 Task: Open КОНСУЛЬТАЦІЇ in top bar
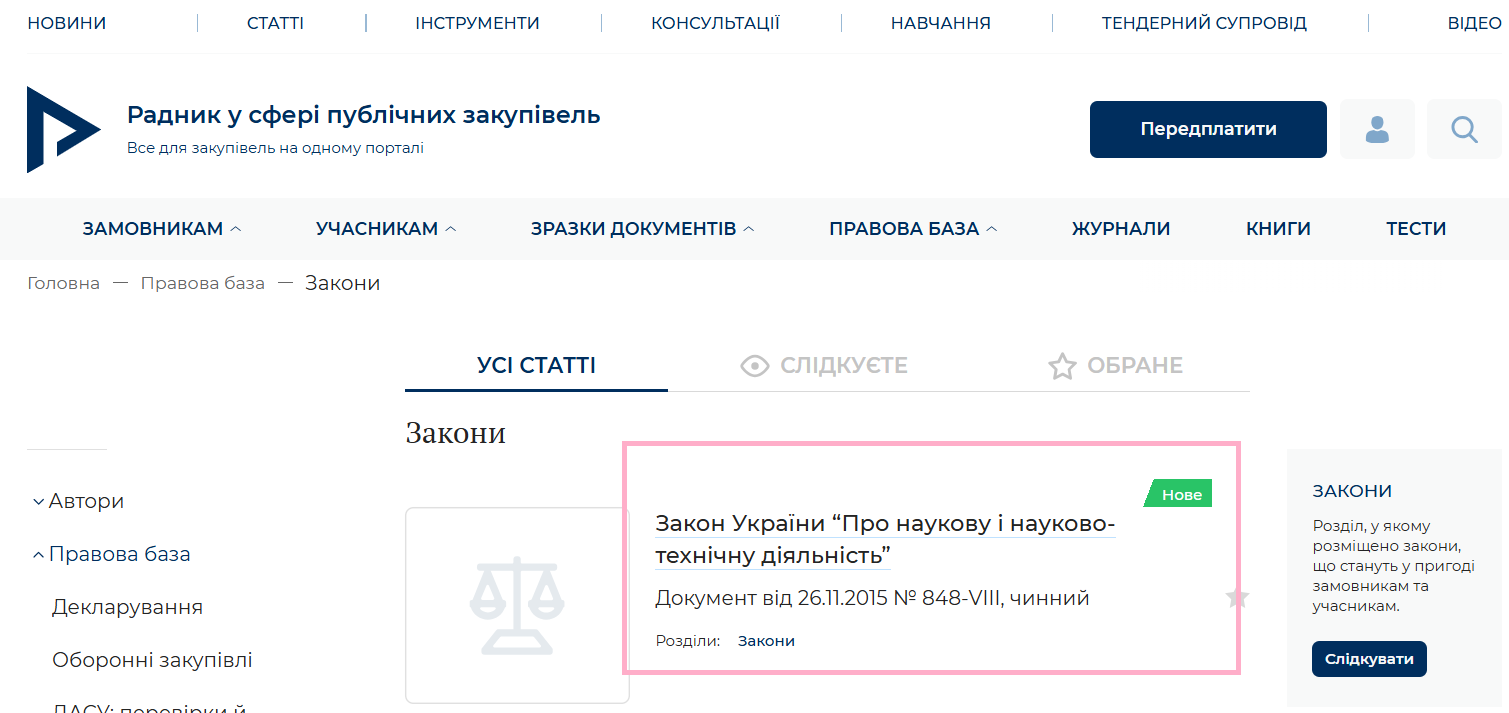coord(715,23)
